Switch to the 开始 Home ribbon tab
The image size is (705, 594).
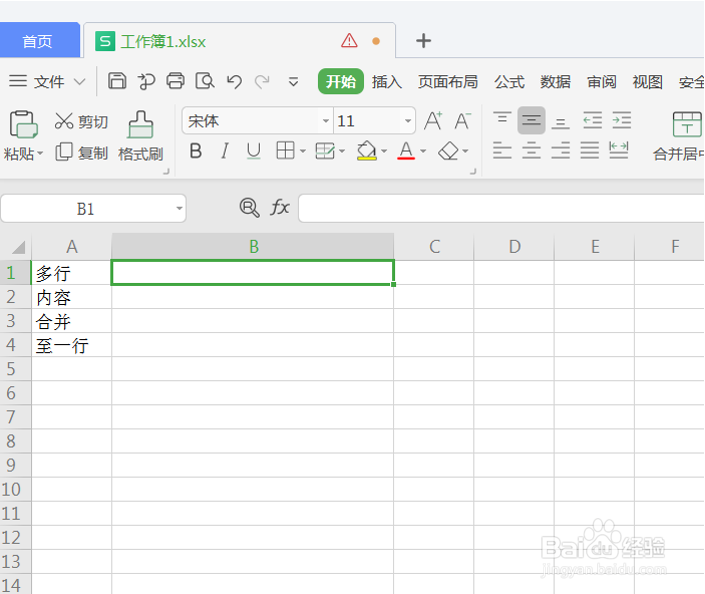click(x=341, y=81)
